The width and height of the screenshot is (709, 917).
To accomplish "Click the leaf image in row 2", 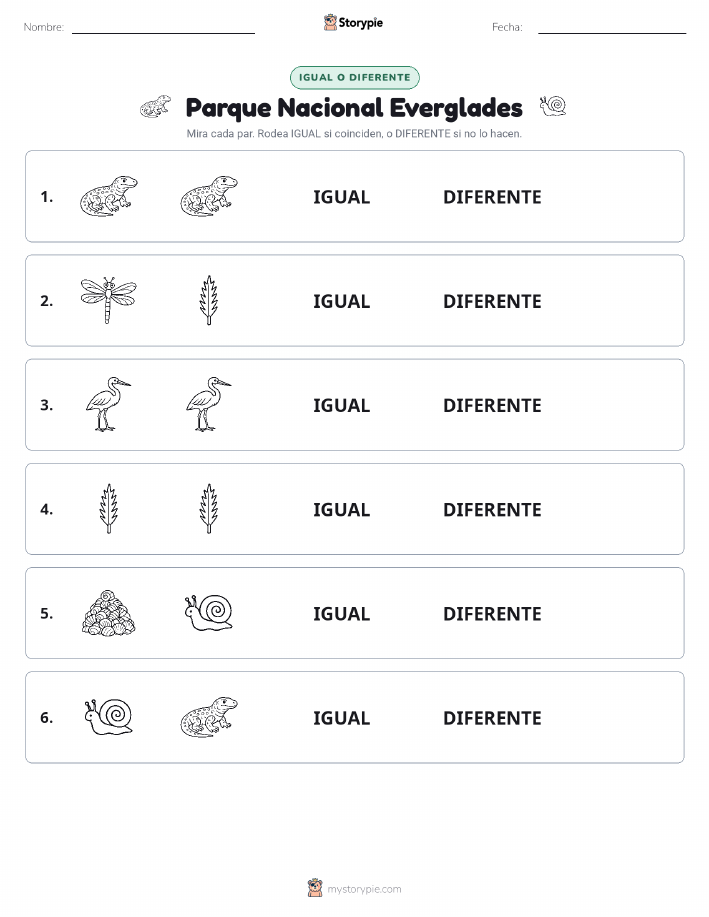I will pyautogui.click(x=209, y=300).
